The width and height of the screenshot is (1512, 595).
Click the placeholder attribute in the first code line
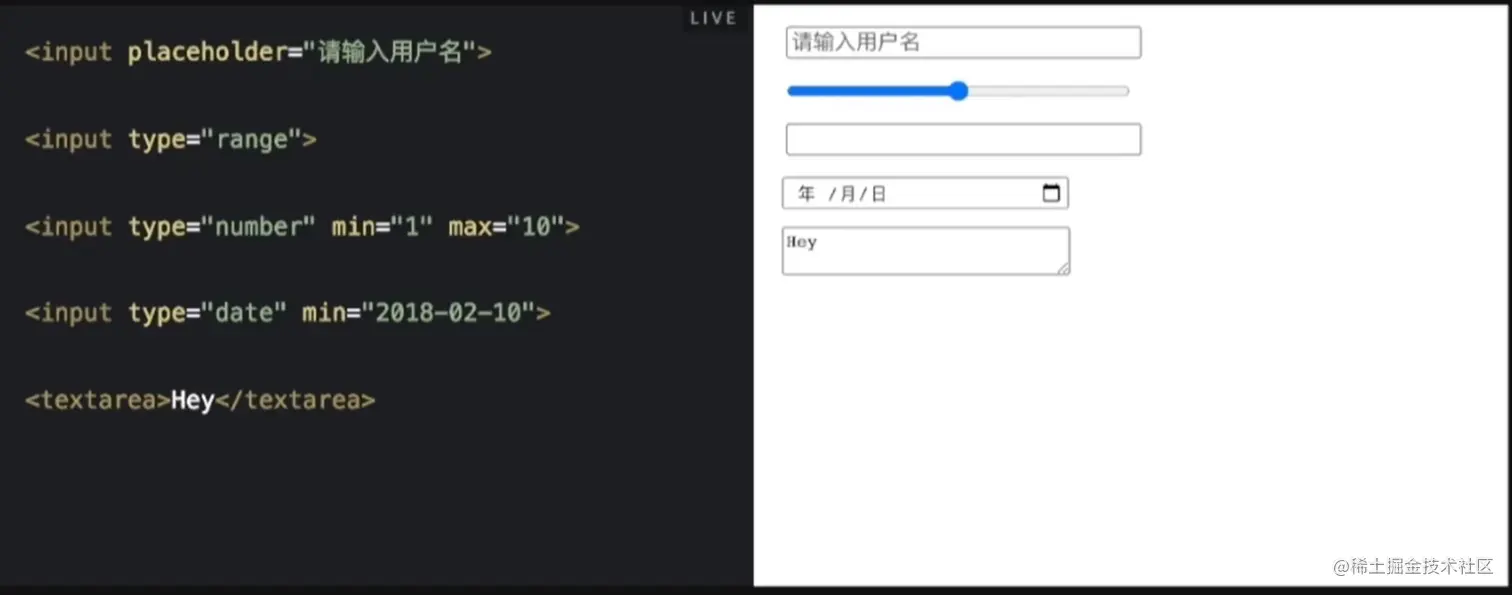pyautogui.click(x=207, y=52)
